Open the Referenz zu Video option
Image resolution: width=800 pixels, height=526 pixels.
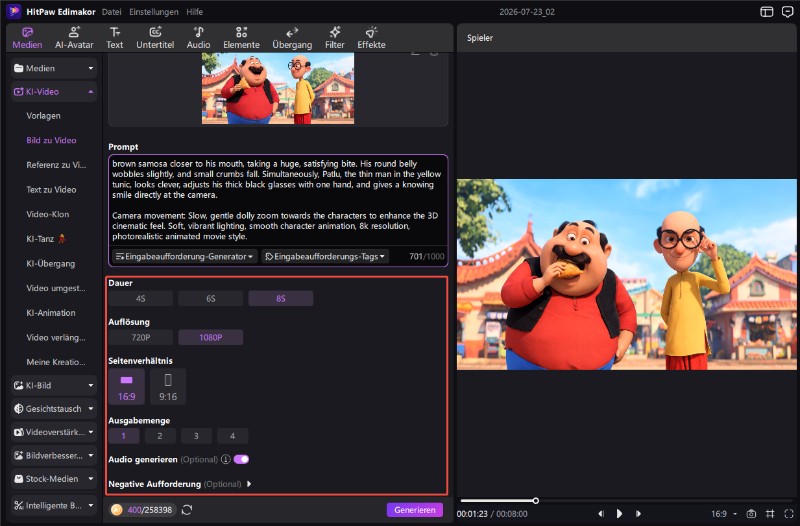pyautogui.click(x=56, y=165)
